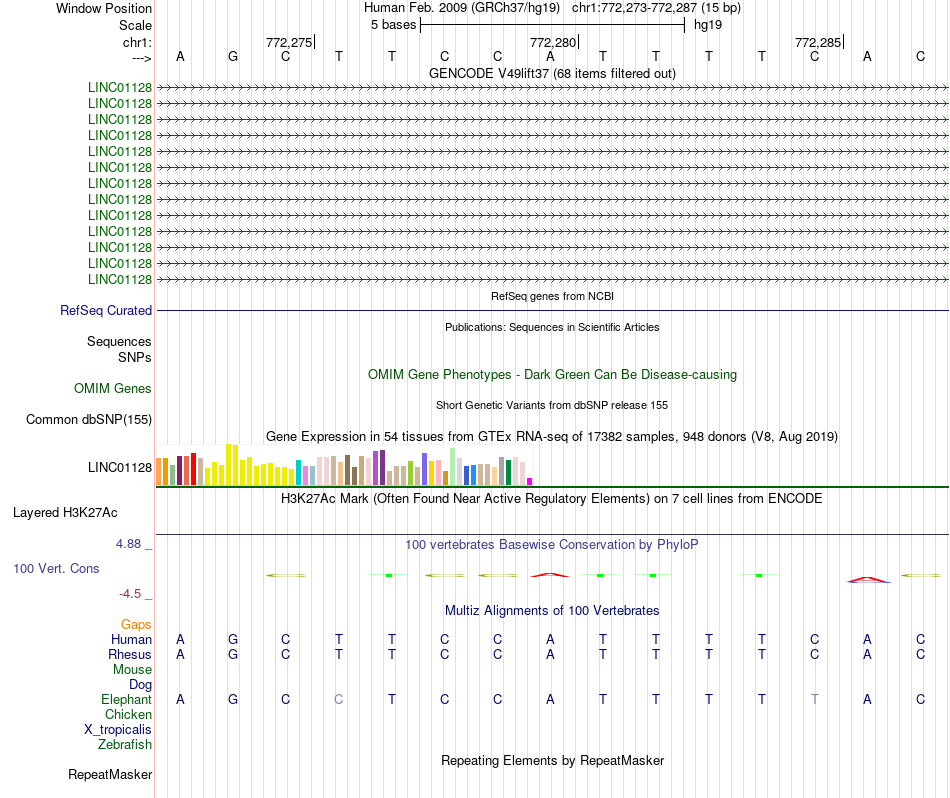Click the 4.88 PhyloP upper scale value
Image resolution: width=950 pixels, height=798 pixels.
tap(128, 544)
